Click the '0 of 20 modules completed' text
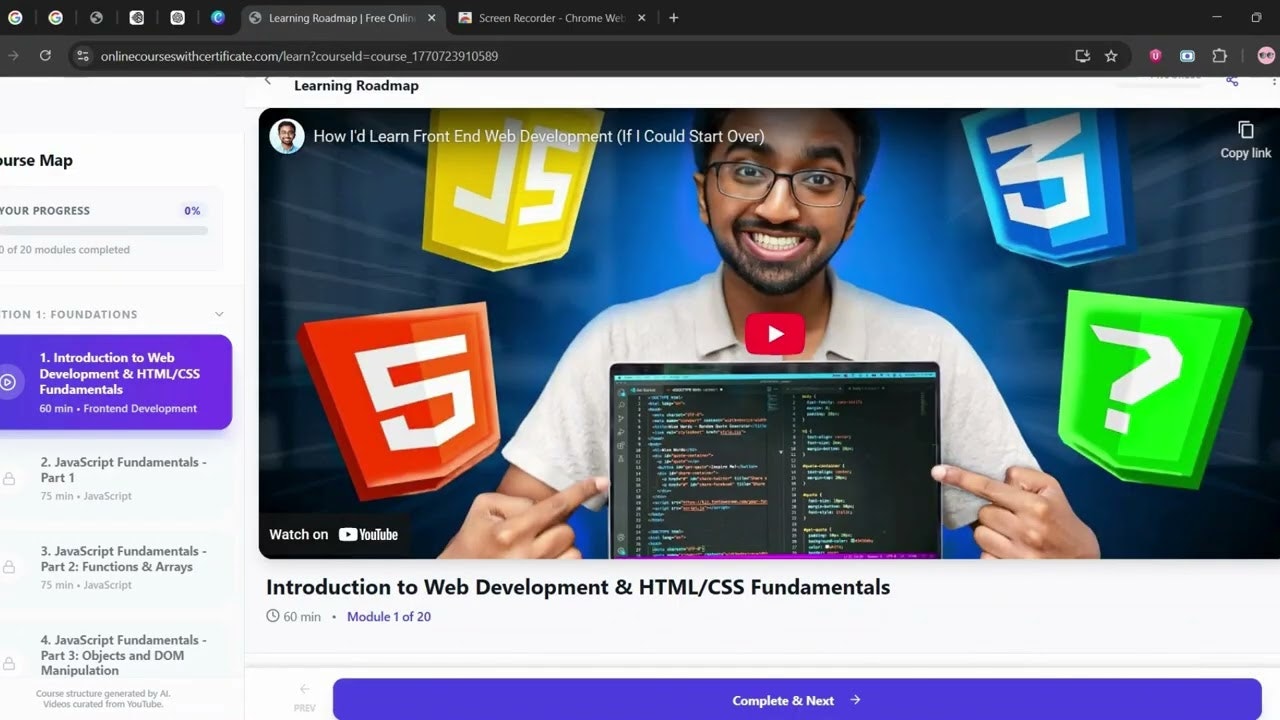The width and height of the screenshot is (1280, 720). pos(65,250)
